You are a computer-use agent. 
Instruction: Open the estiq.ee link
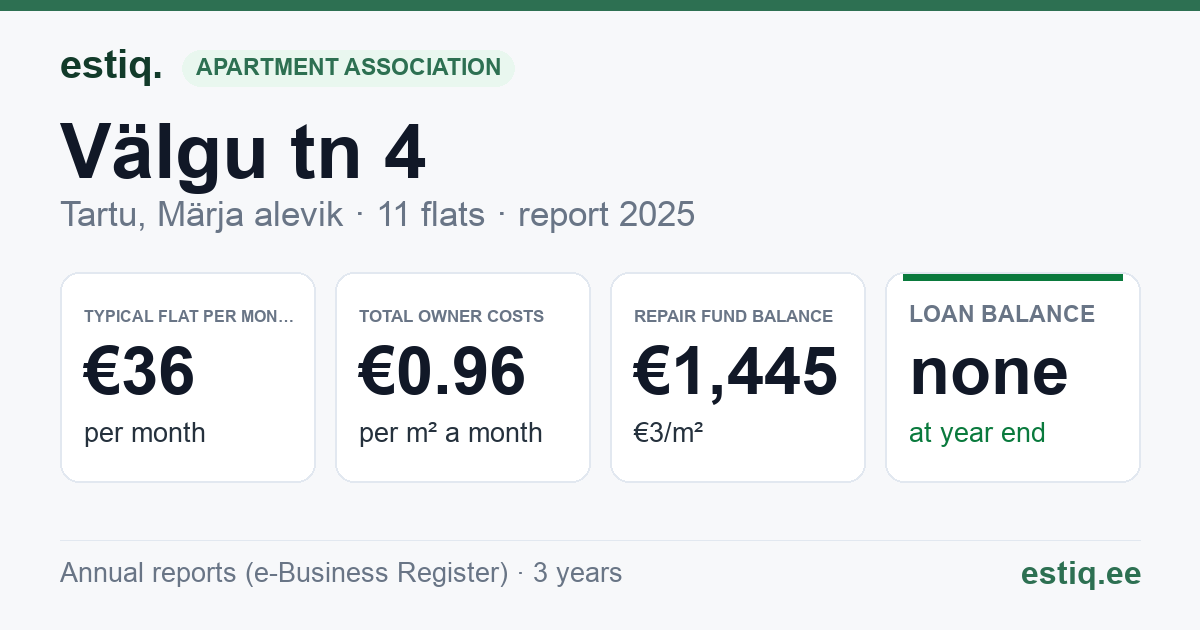1080,573
